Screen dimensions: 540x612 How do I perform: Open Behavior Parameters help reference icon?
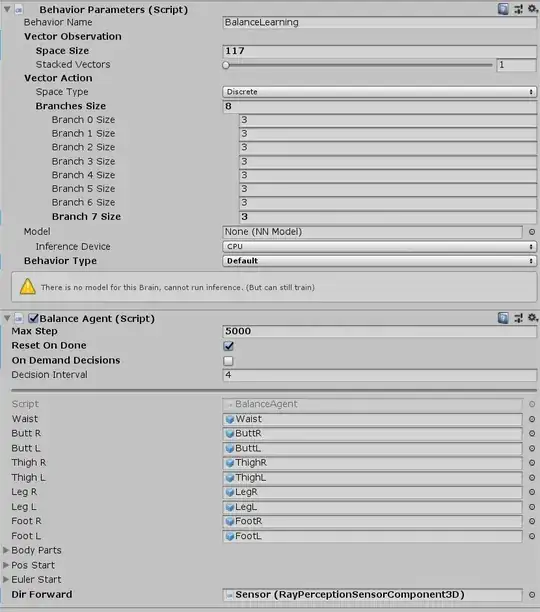[503, 9]
